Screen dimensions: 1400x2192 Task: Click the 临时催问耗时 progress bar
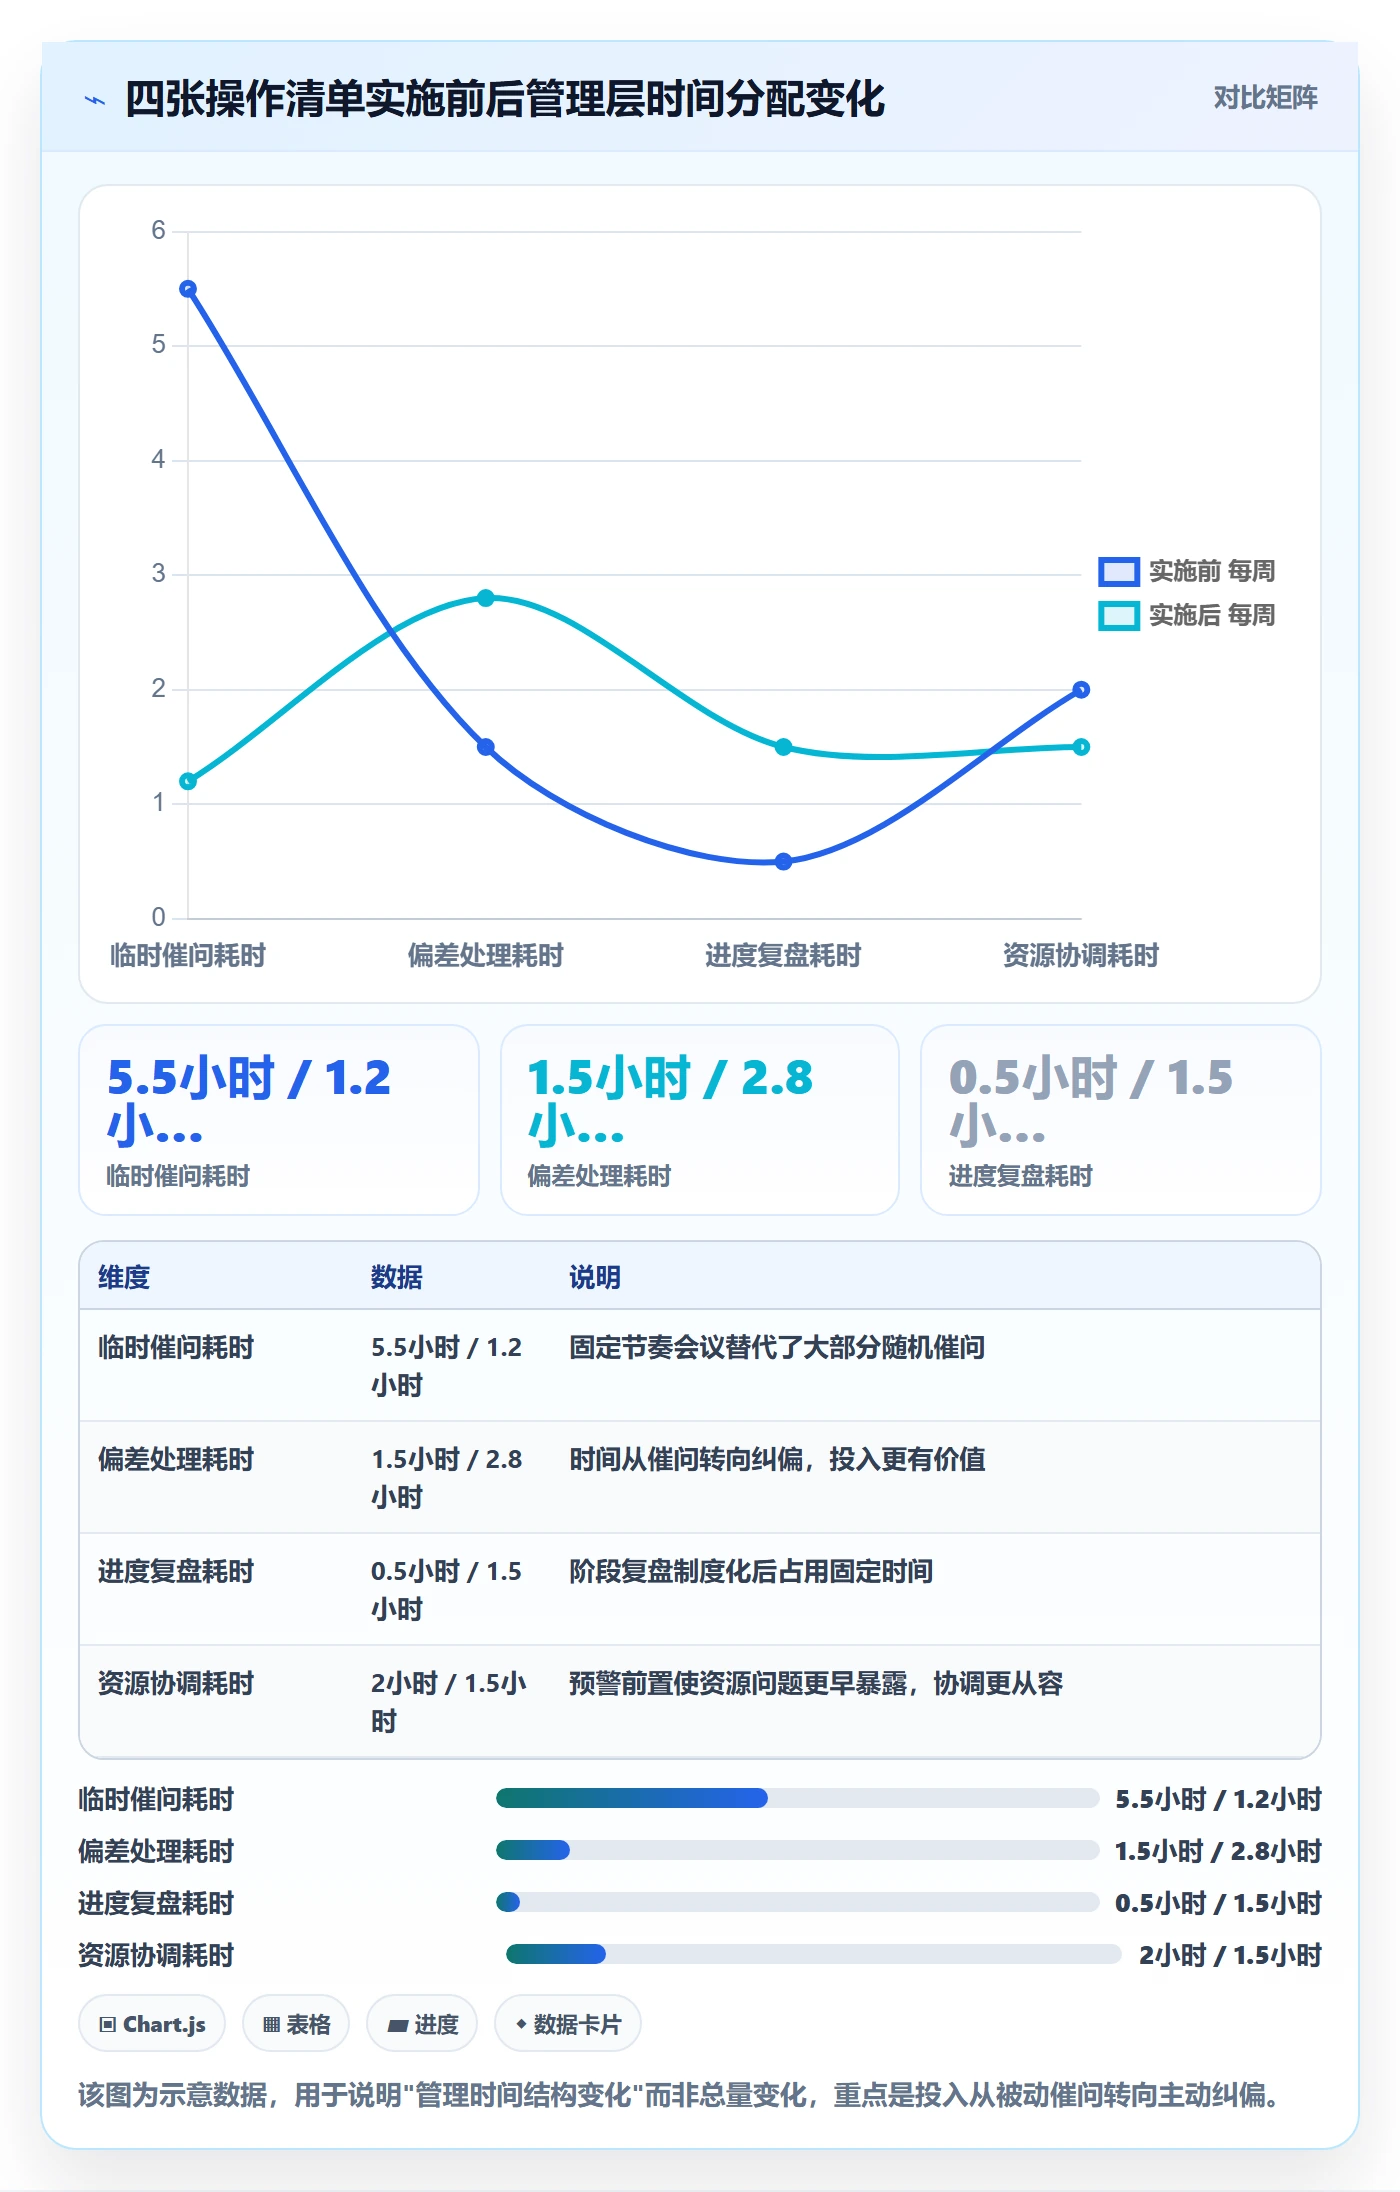click(x=797, y=1798)
